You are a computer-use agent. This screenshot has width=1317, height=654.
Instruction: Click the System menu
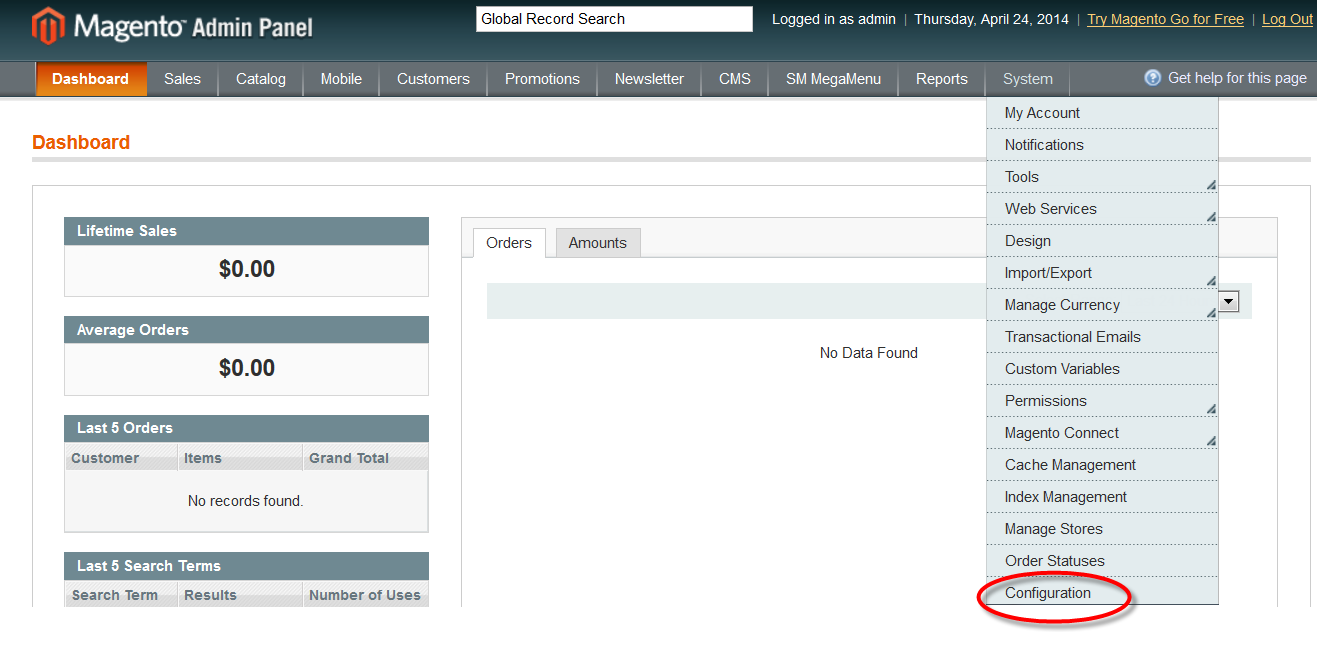[1028, 79]
